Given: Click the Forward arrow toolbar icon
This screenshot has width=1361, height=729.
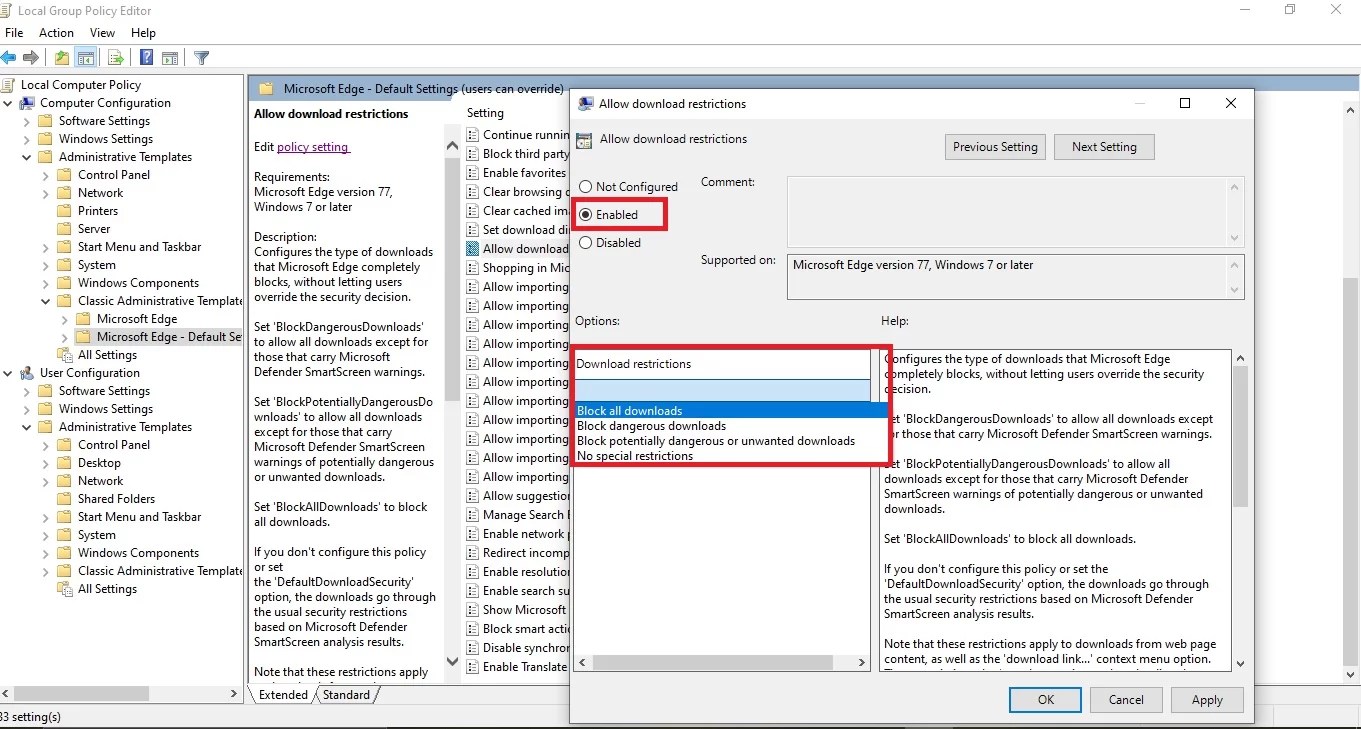Looking at the screenshot, I should [x=31, y=58].
